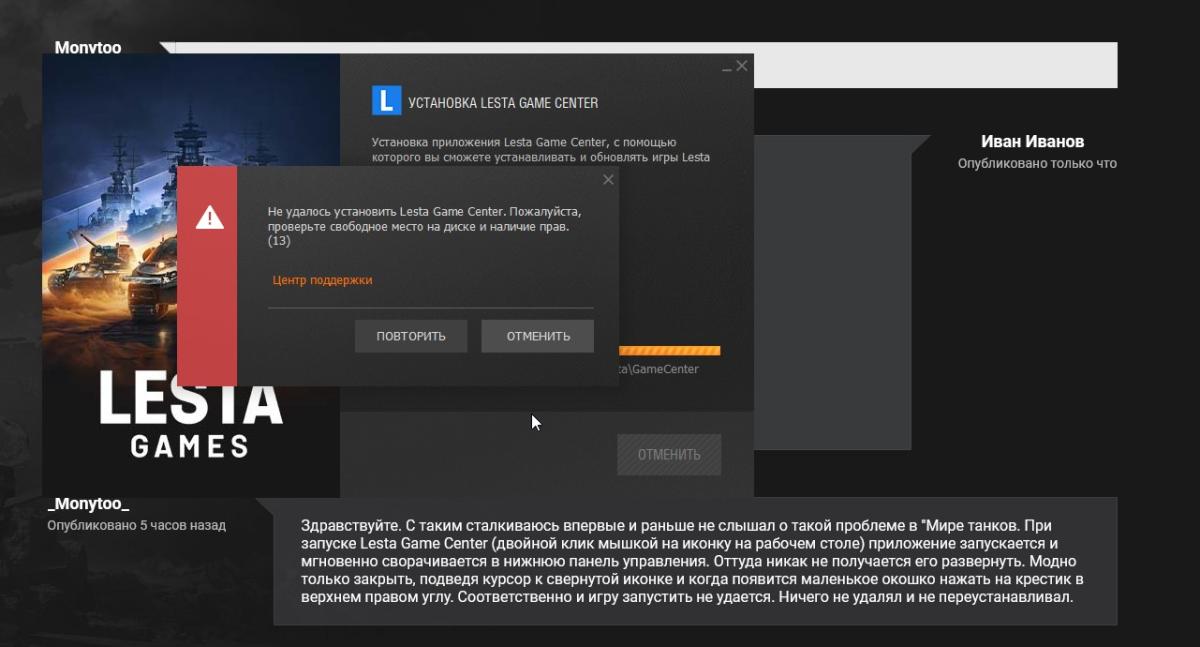Open the Центр поддержки link
Viewport: 1200px width, 647px height.
322,280
